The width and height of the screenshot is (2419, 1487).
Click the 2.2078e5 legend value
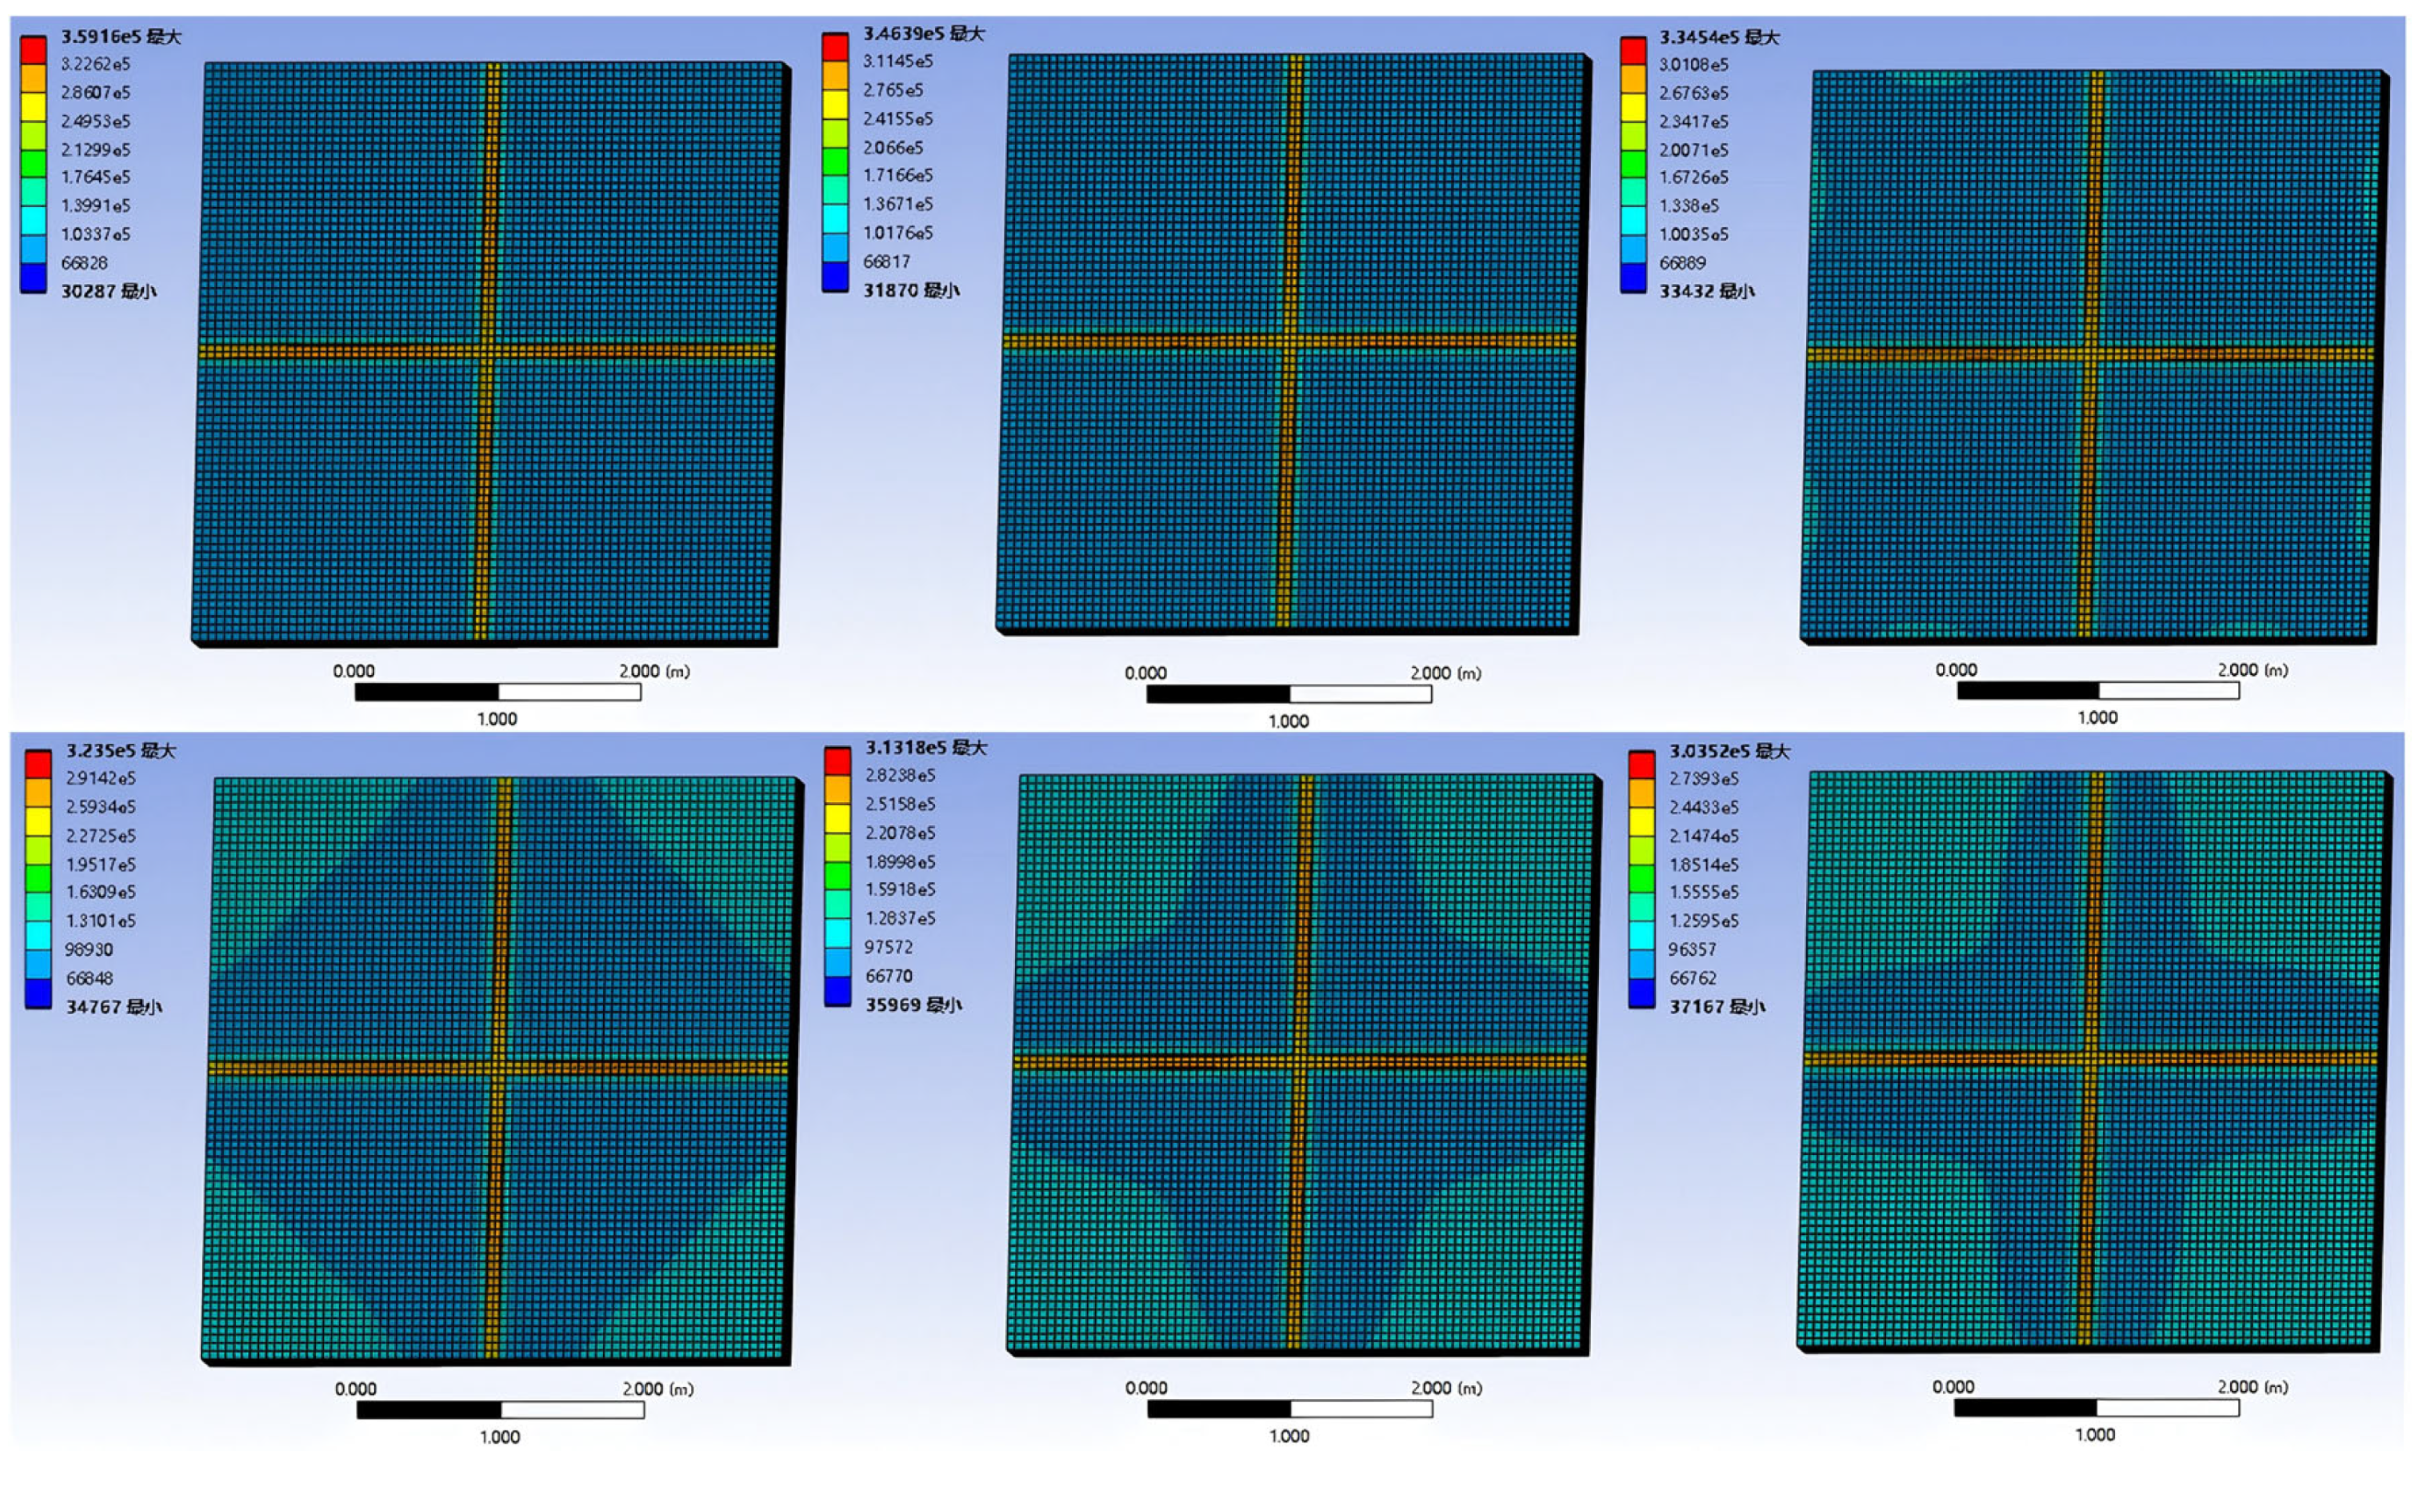pos(900,832)
